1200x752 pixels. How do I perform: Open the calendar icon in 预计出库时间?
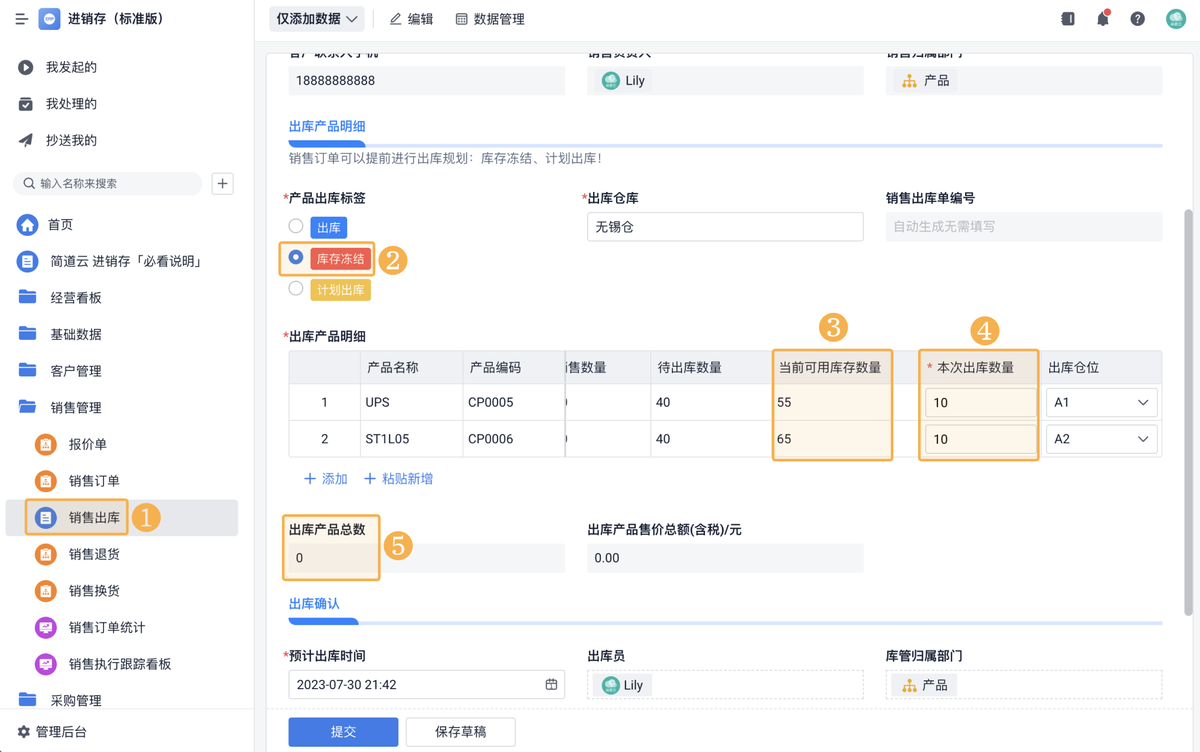point(551,685)
